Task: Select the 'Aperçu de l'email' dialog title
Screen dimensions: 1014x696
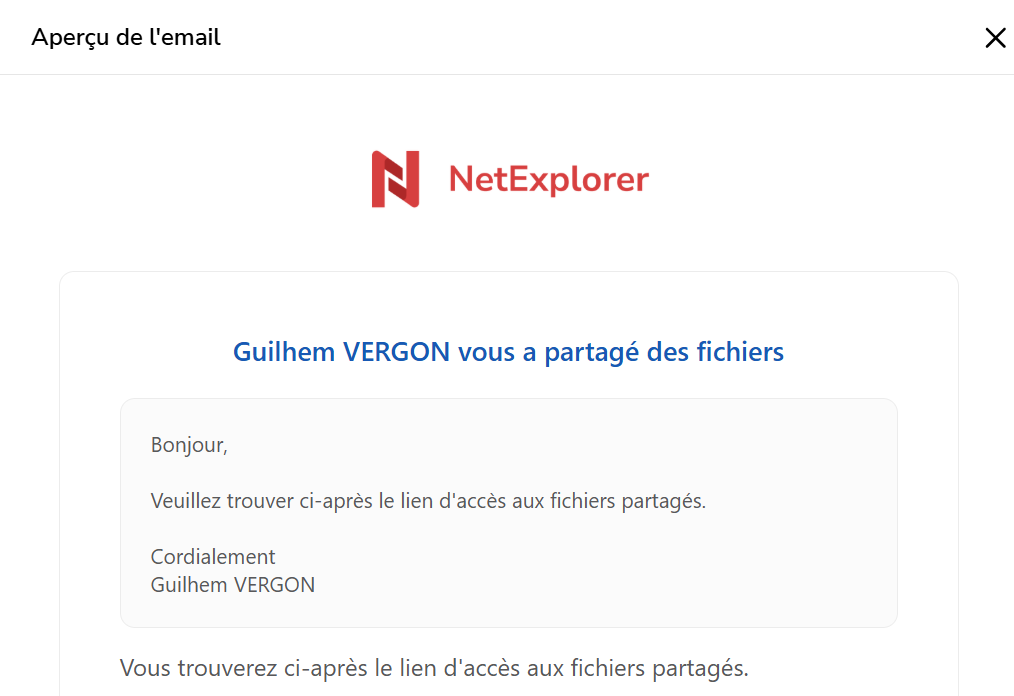Action: pyautogui.click(x=126, y=38)
